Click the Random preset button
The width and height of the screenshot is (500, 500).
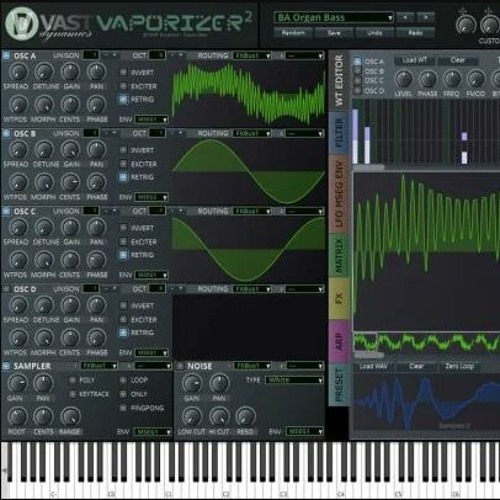293,33
